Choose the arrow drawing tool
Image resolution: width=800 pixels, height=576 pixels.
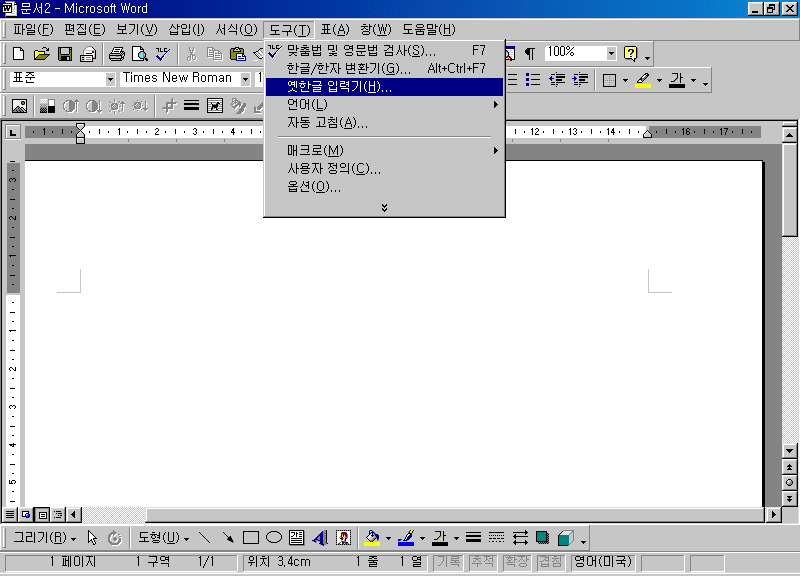click(x=228, y=538)
